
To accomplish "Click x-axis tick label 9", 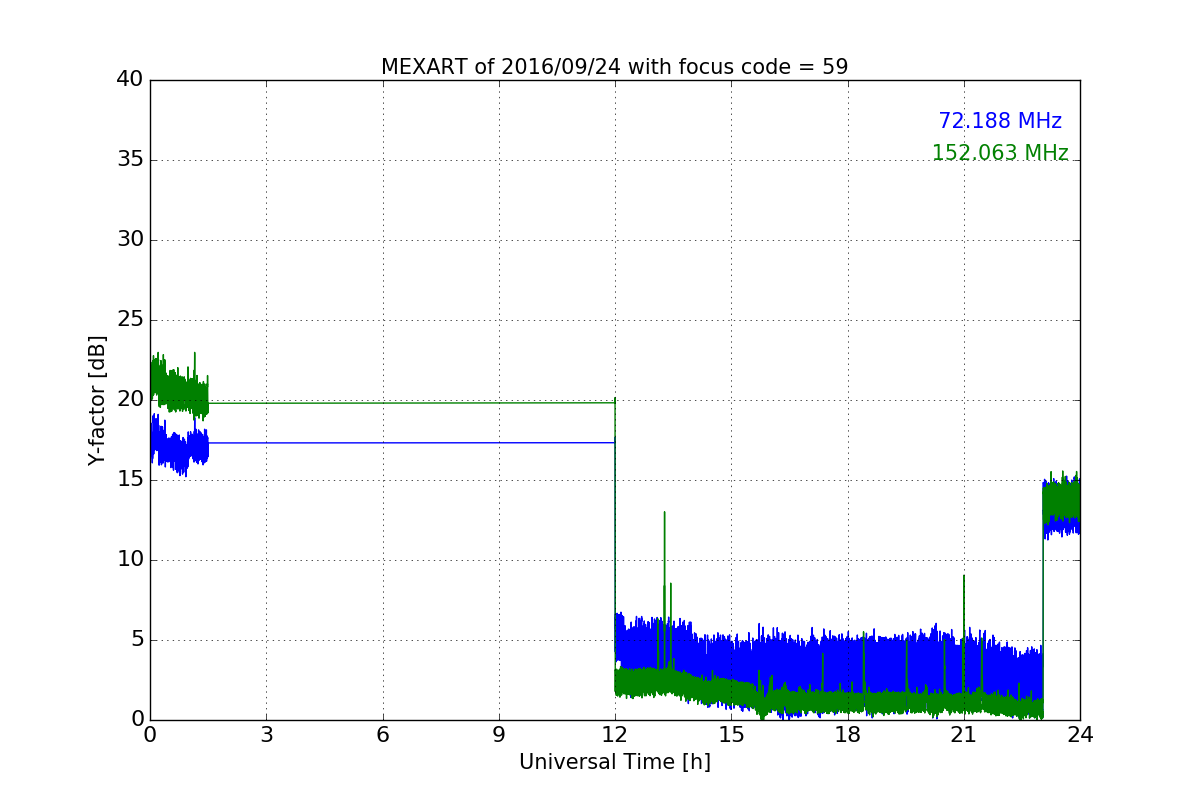I will [498, 734].
